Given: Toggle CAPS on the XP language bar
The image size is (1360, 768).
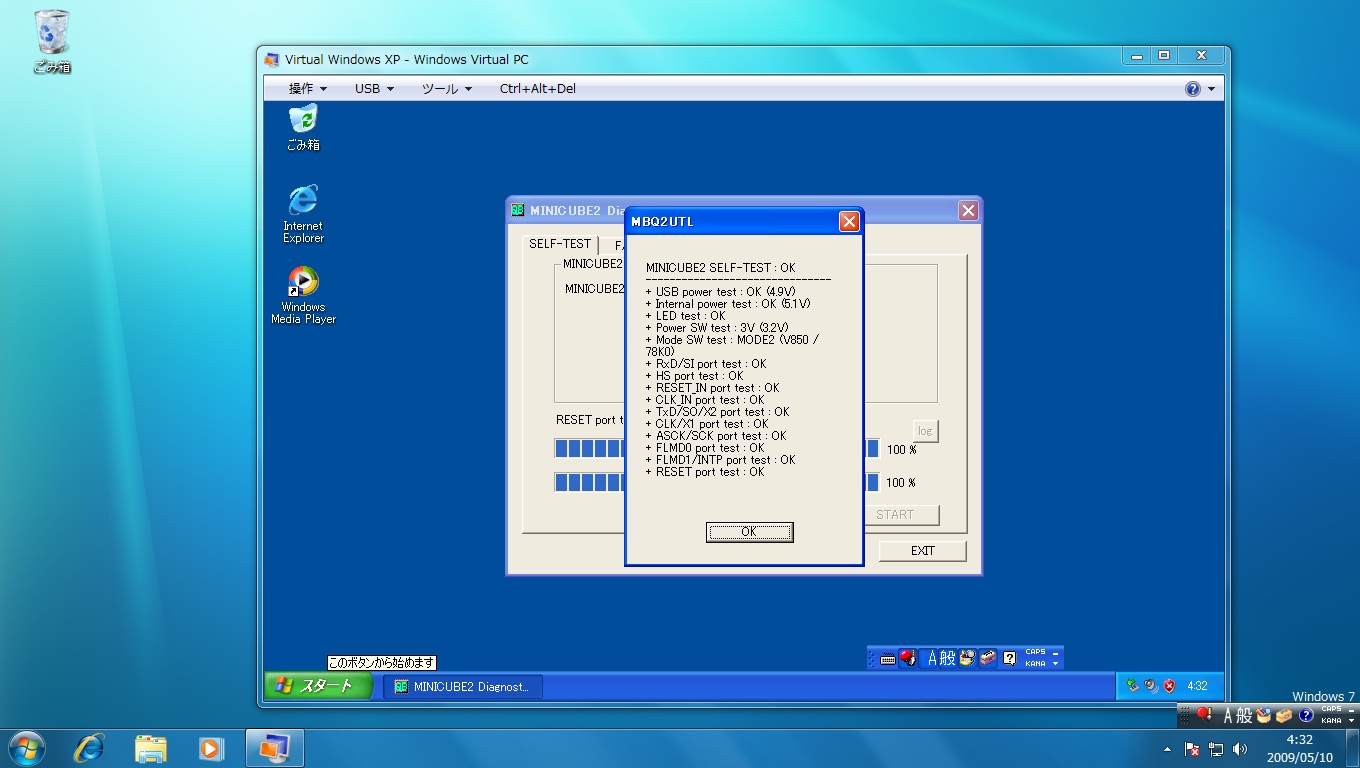Looking at the screenshot, I should (x=1035, y=652).
